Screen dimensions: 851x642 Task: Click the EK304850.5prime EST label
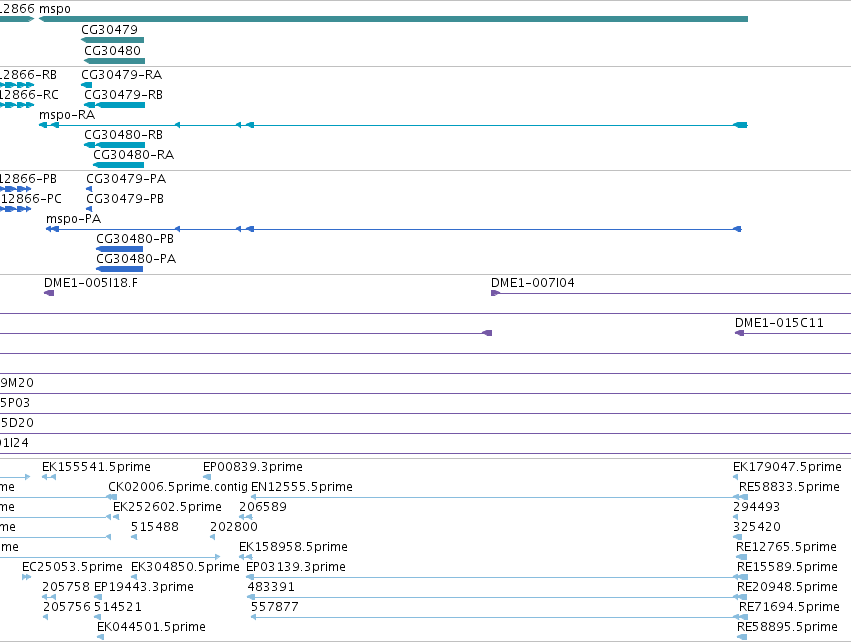tap(185, 567)
